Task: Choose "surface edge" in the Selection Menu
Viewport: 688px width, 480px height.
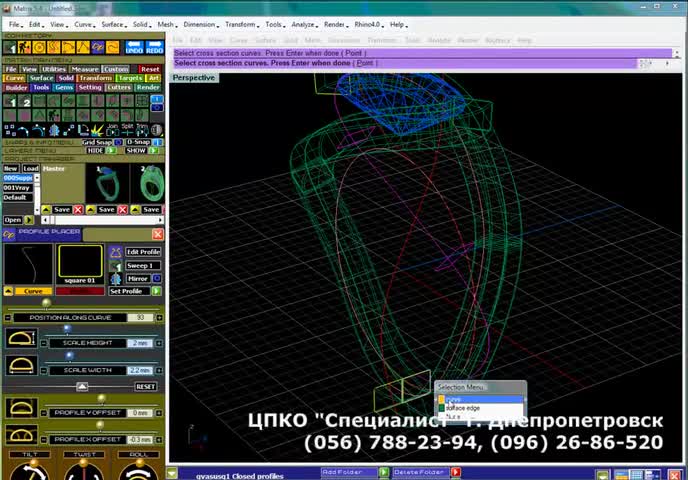Action: pos(481,408)
